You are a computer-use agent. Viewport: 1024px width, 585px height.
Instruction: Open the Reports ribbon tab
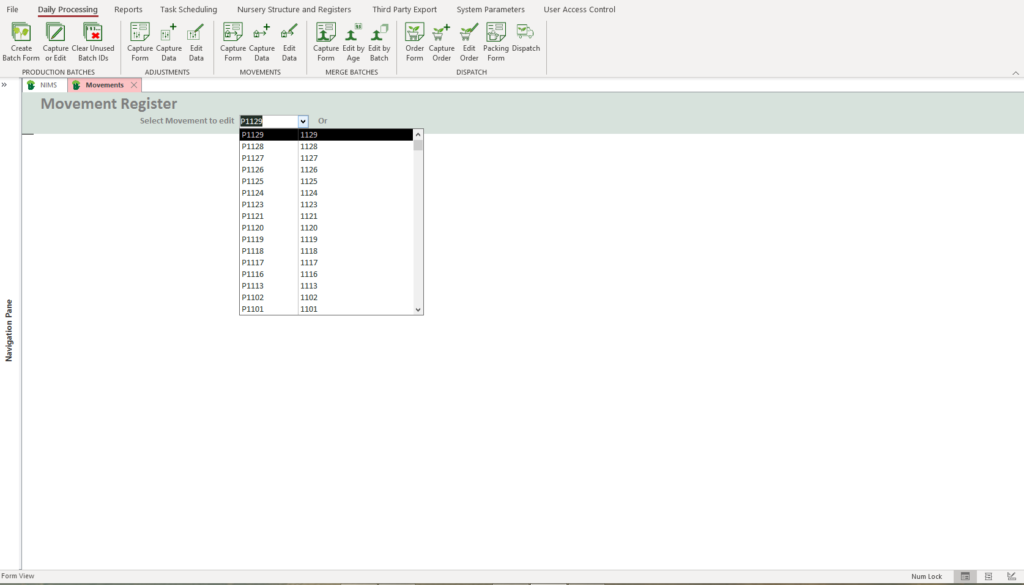128,10
